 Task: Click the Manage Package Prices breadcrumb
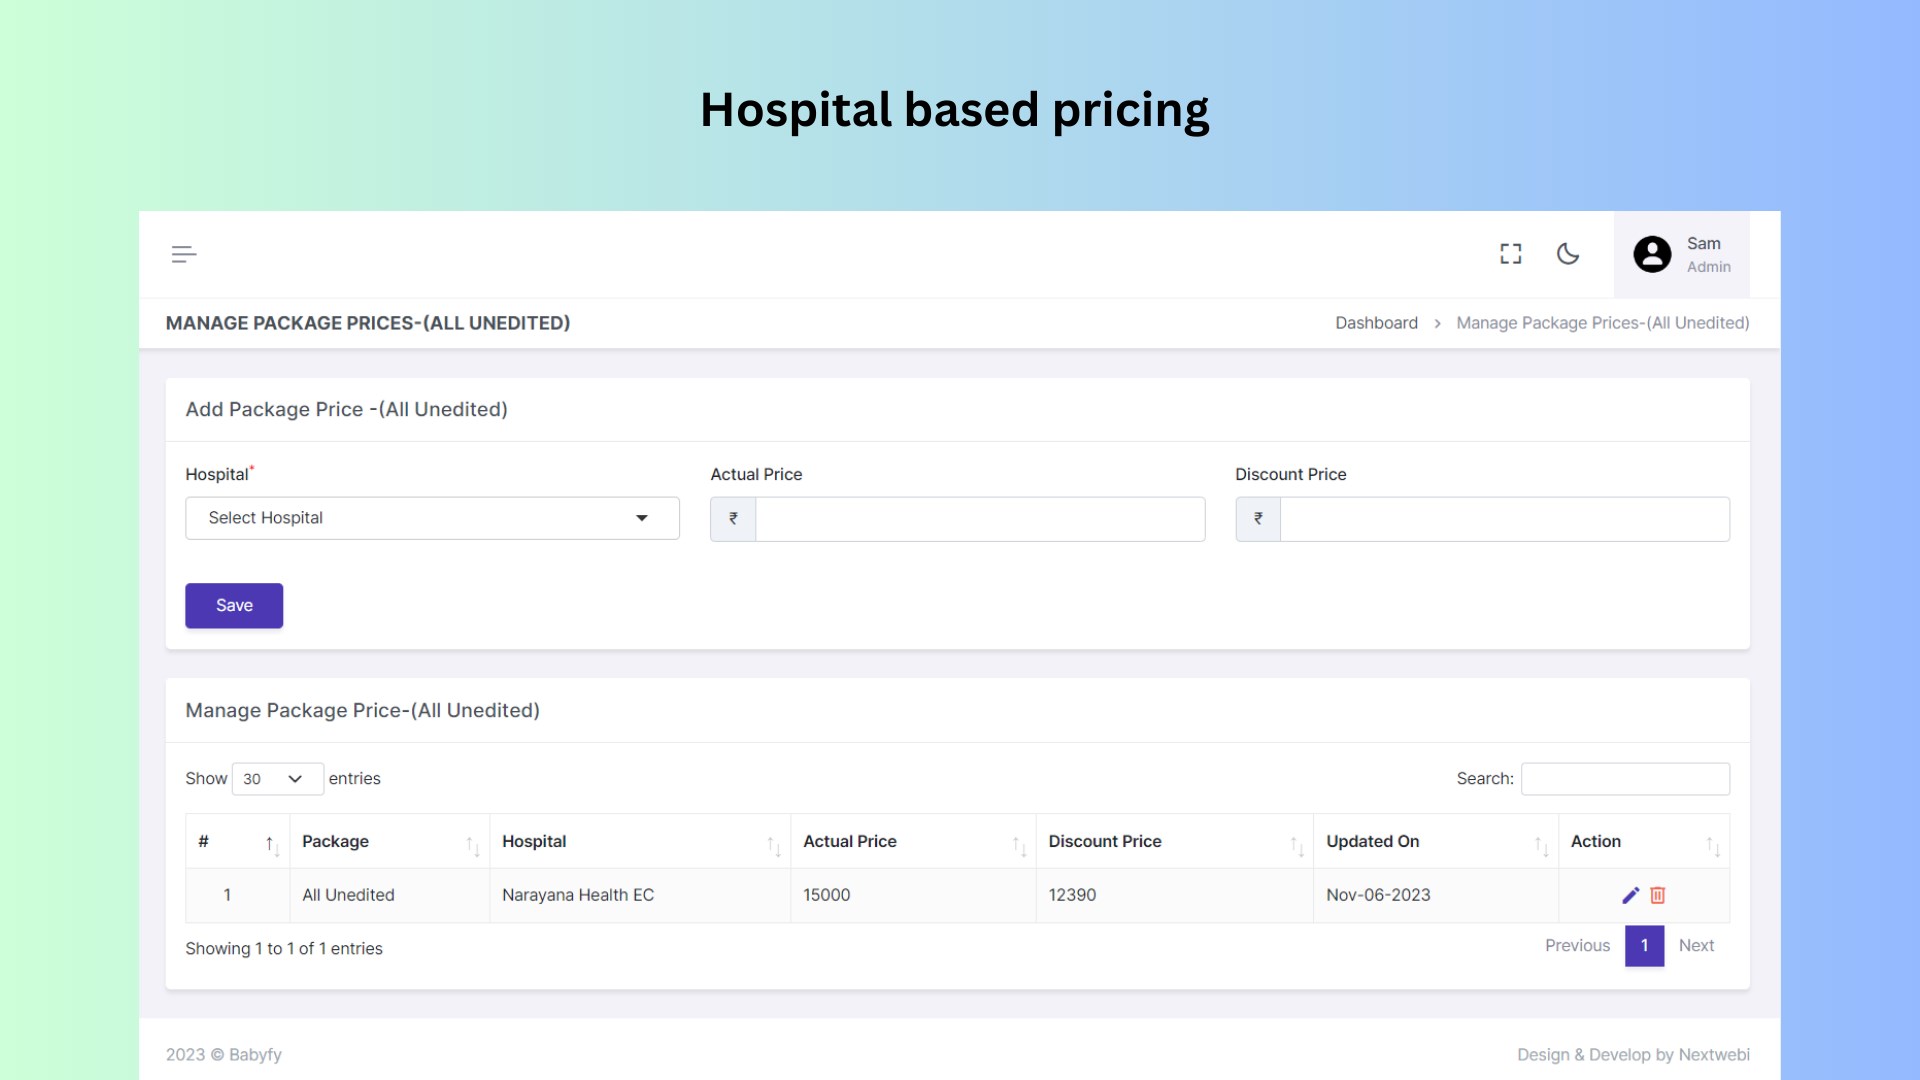(1602, 322)
